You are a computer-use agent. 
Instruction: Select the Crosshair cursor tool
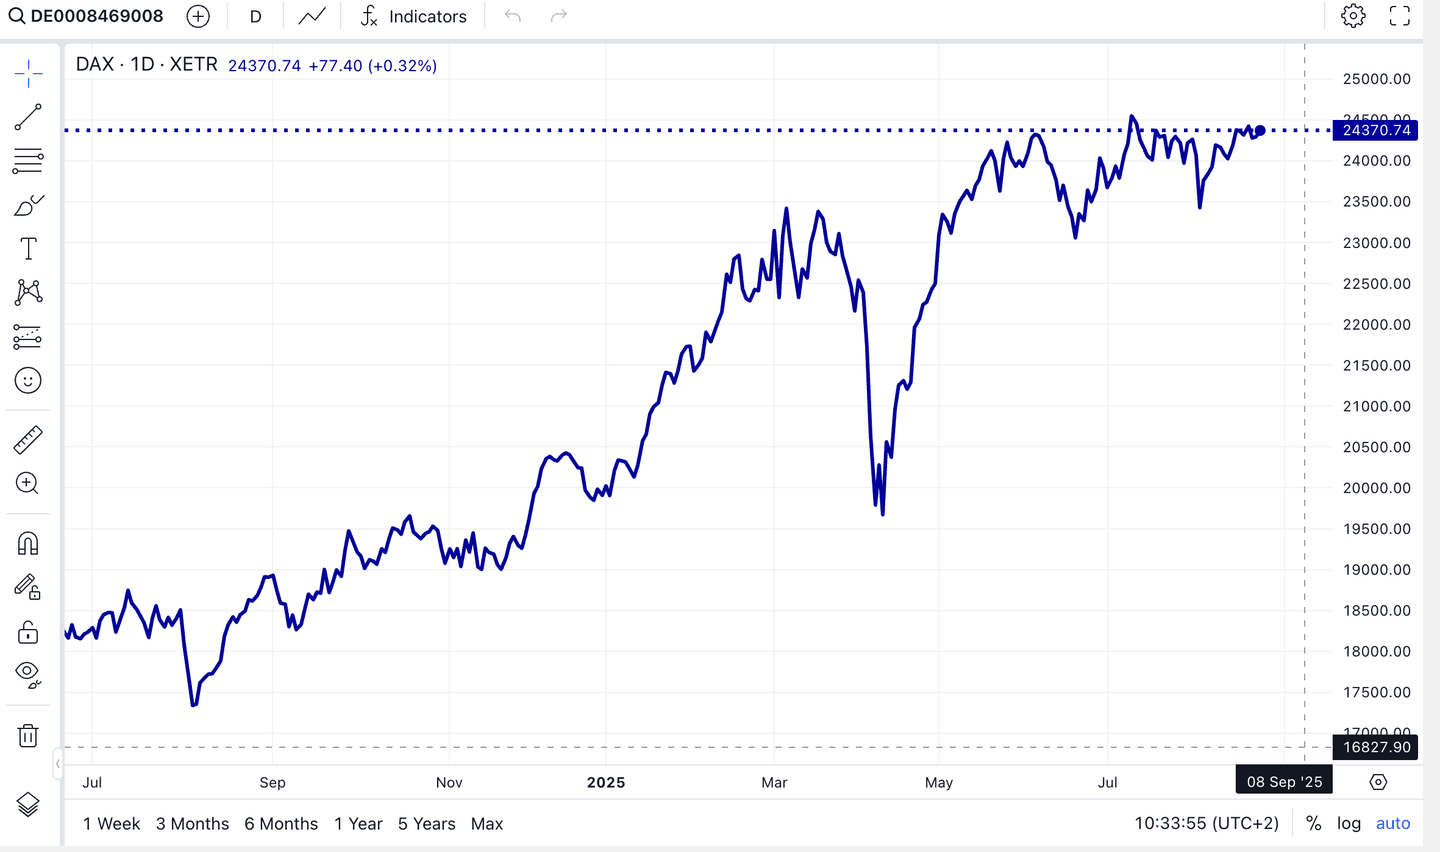point(27,72)
